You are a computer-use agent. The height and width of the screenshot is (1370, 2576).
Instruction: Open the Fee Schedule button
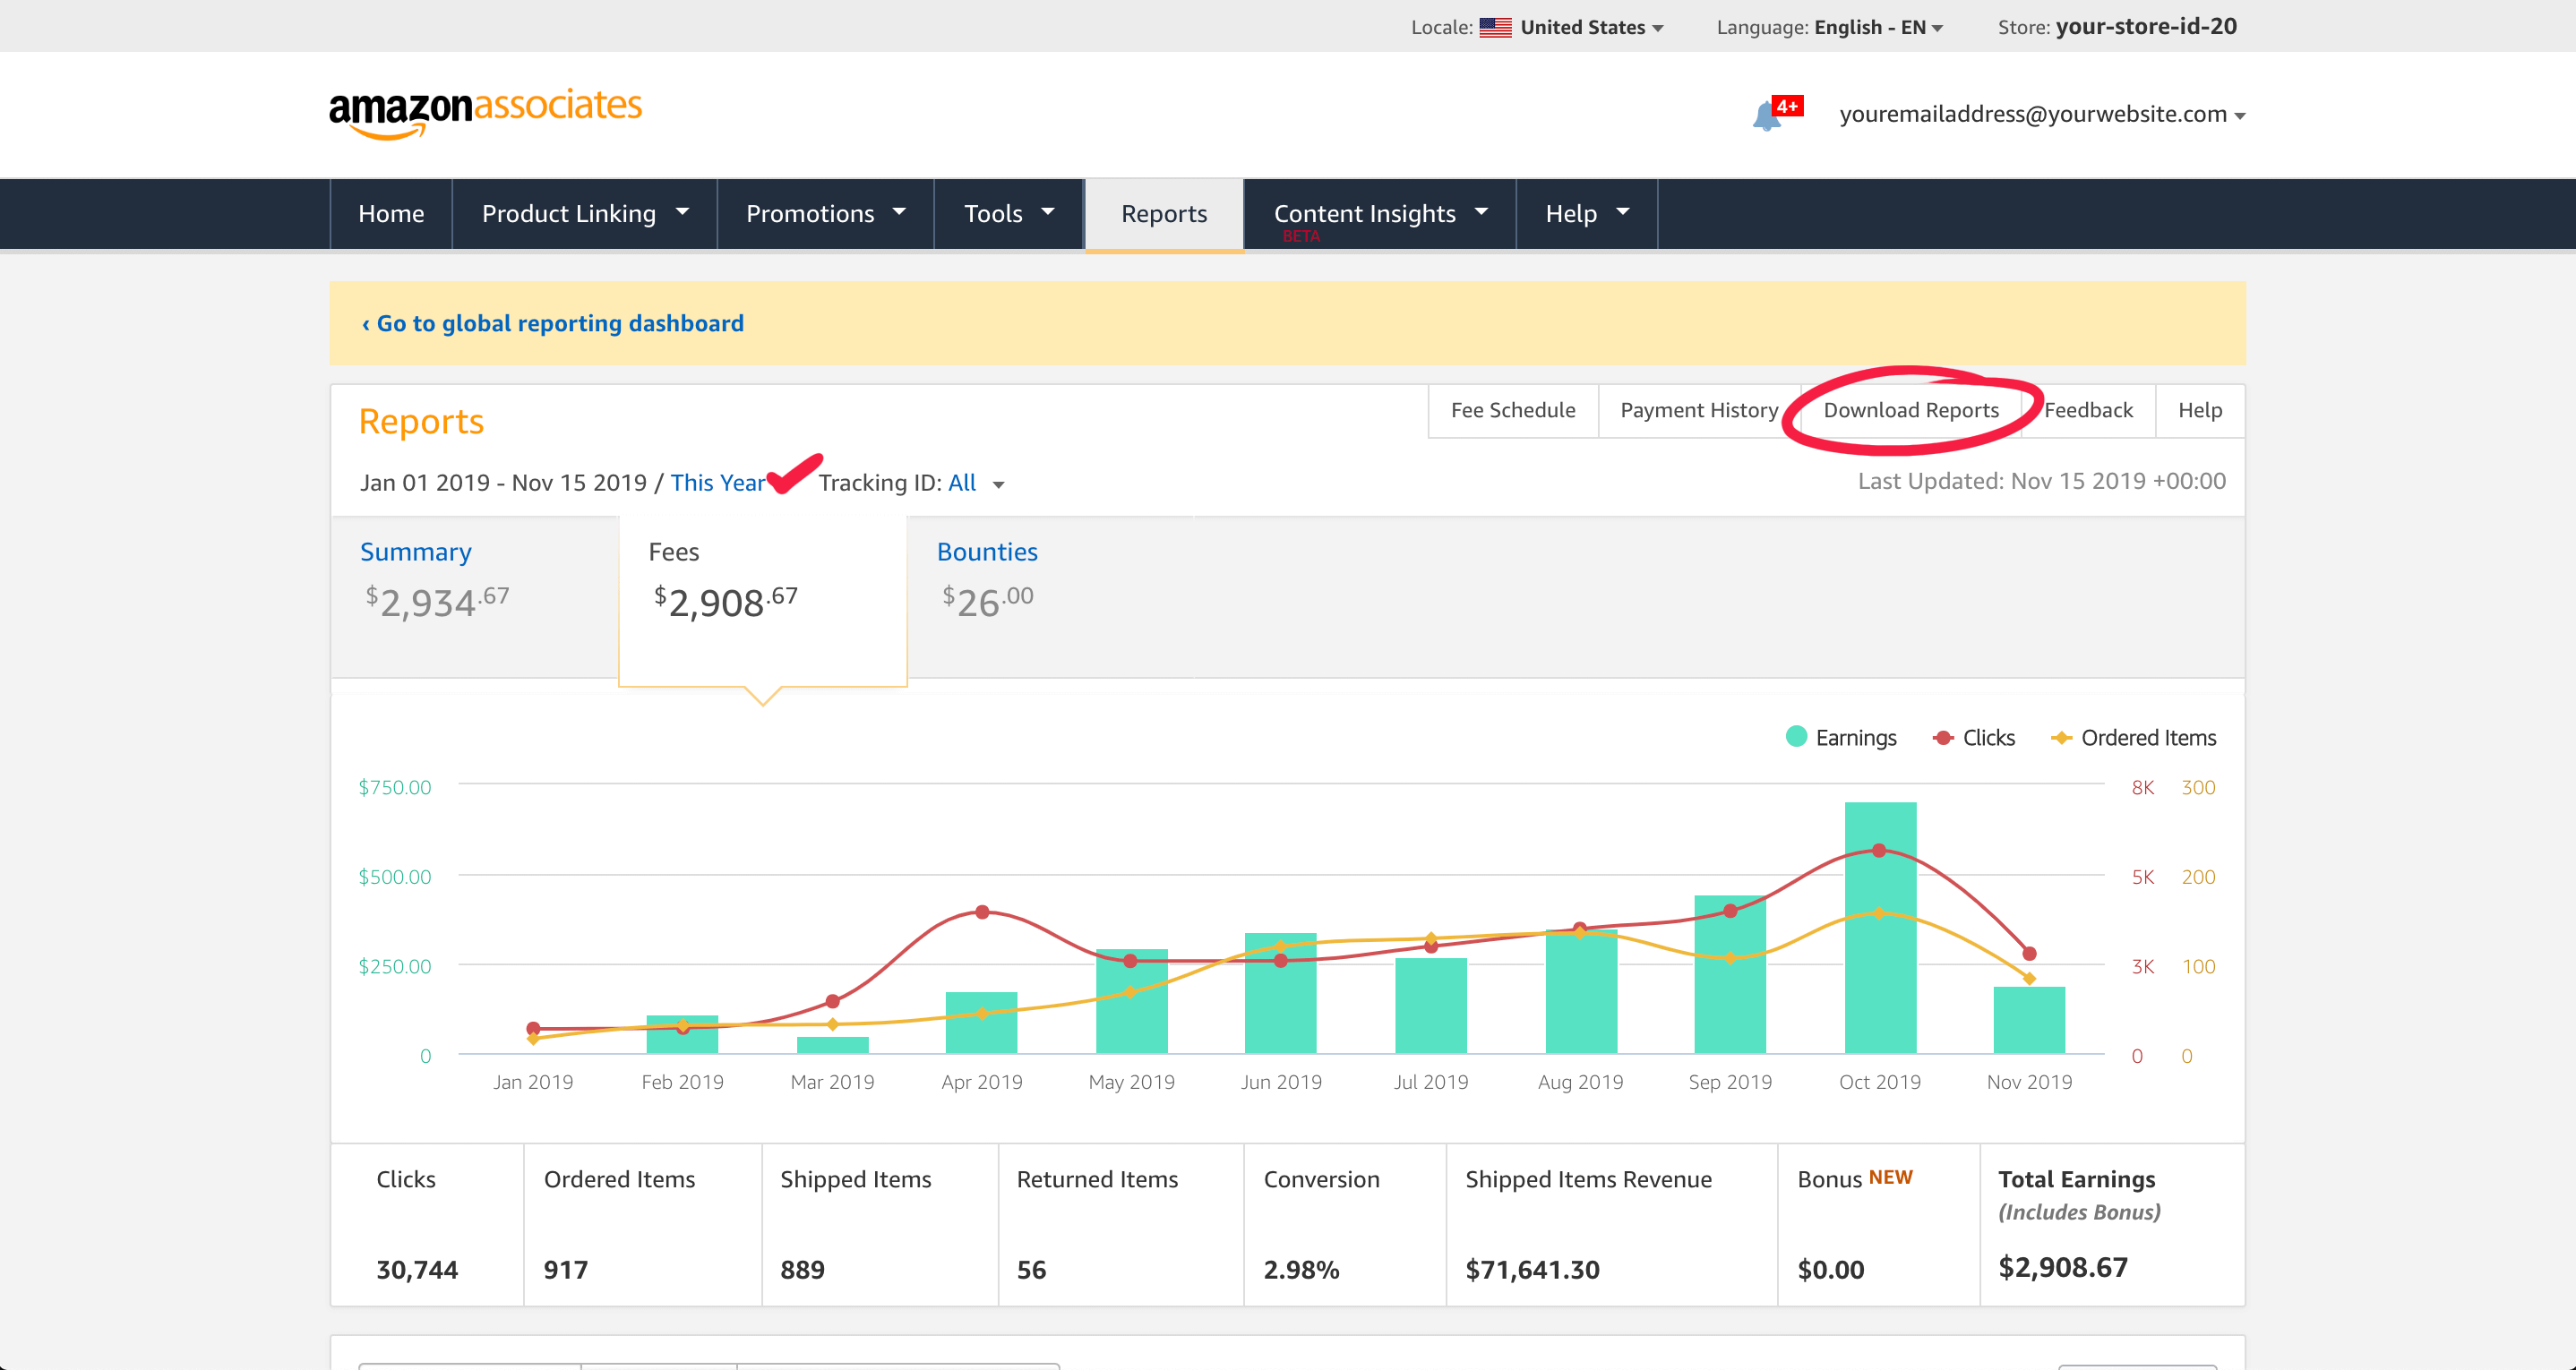pyautogui.click(x=1513, y=410)
